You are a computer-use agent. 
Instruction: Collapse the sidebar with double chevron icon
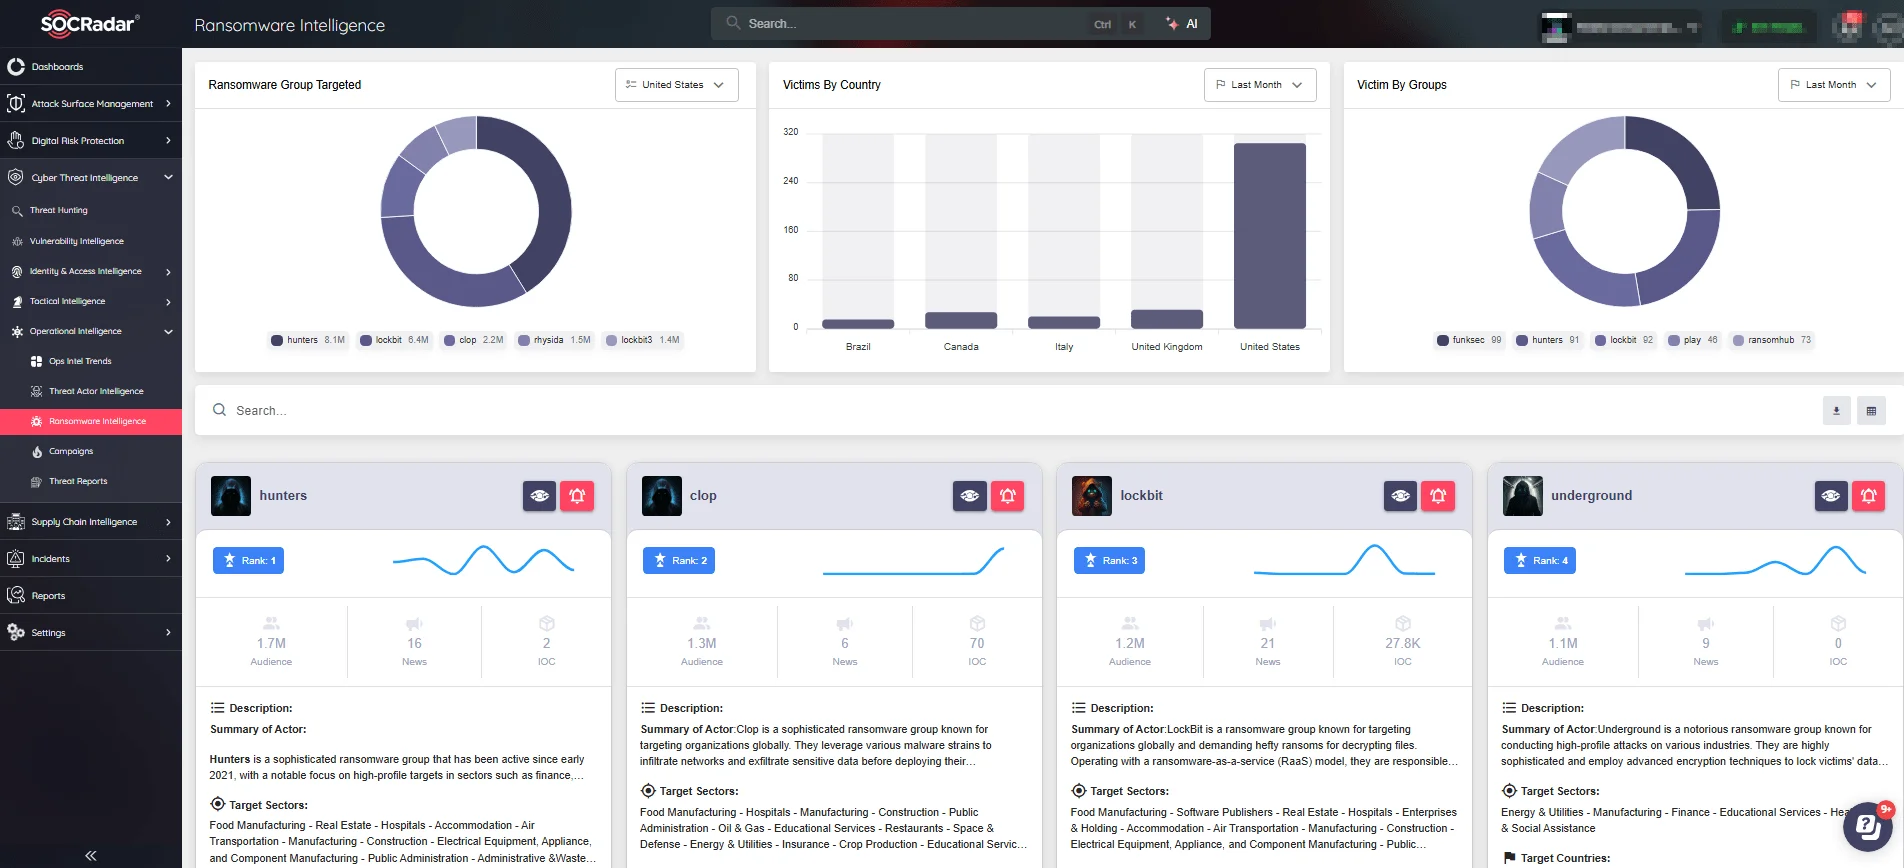[91, 855]
